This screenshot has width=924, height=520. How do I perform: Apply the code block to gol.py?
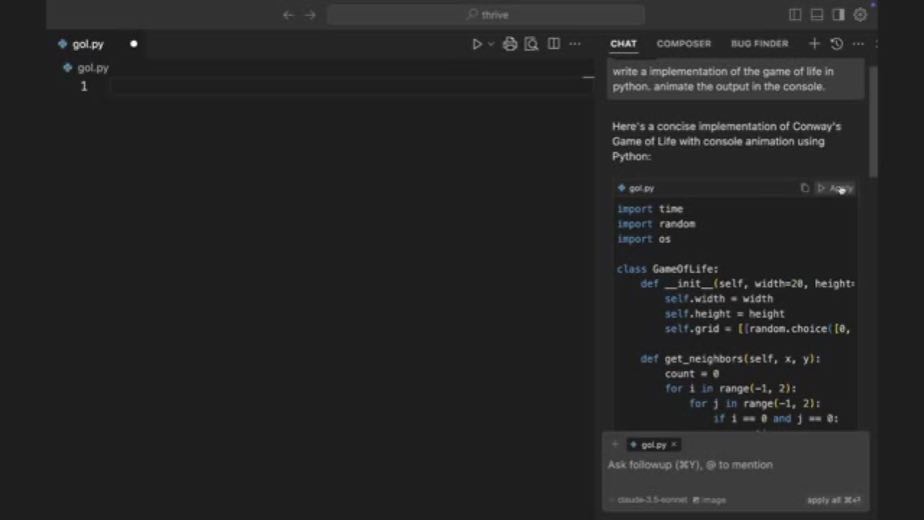click(836, 188)
